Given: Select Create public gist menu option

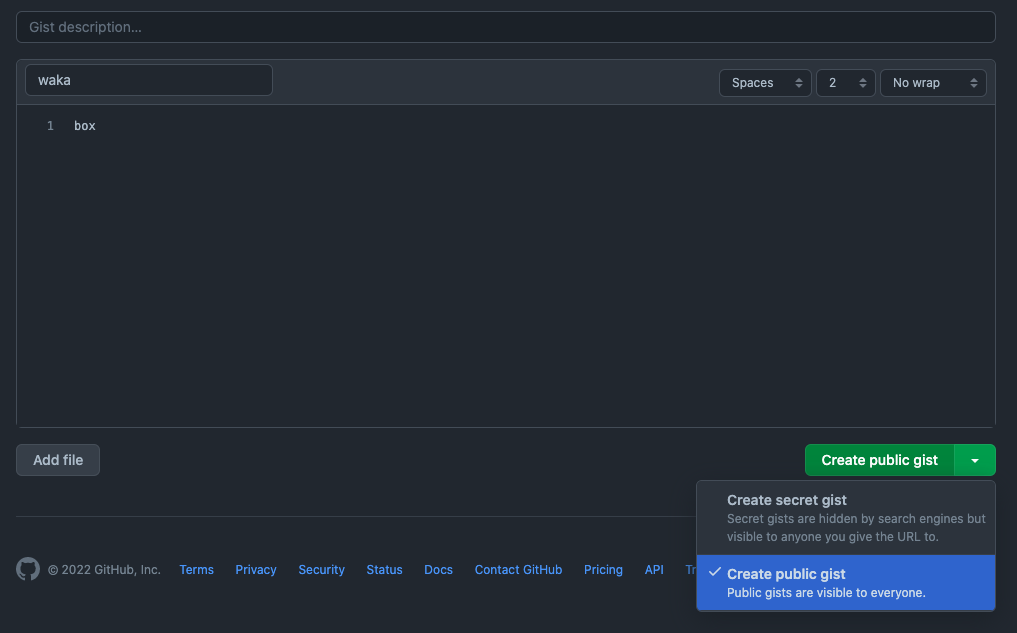Looking at the screenshot, I should (846, 582).
